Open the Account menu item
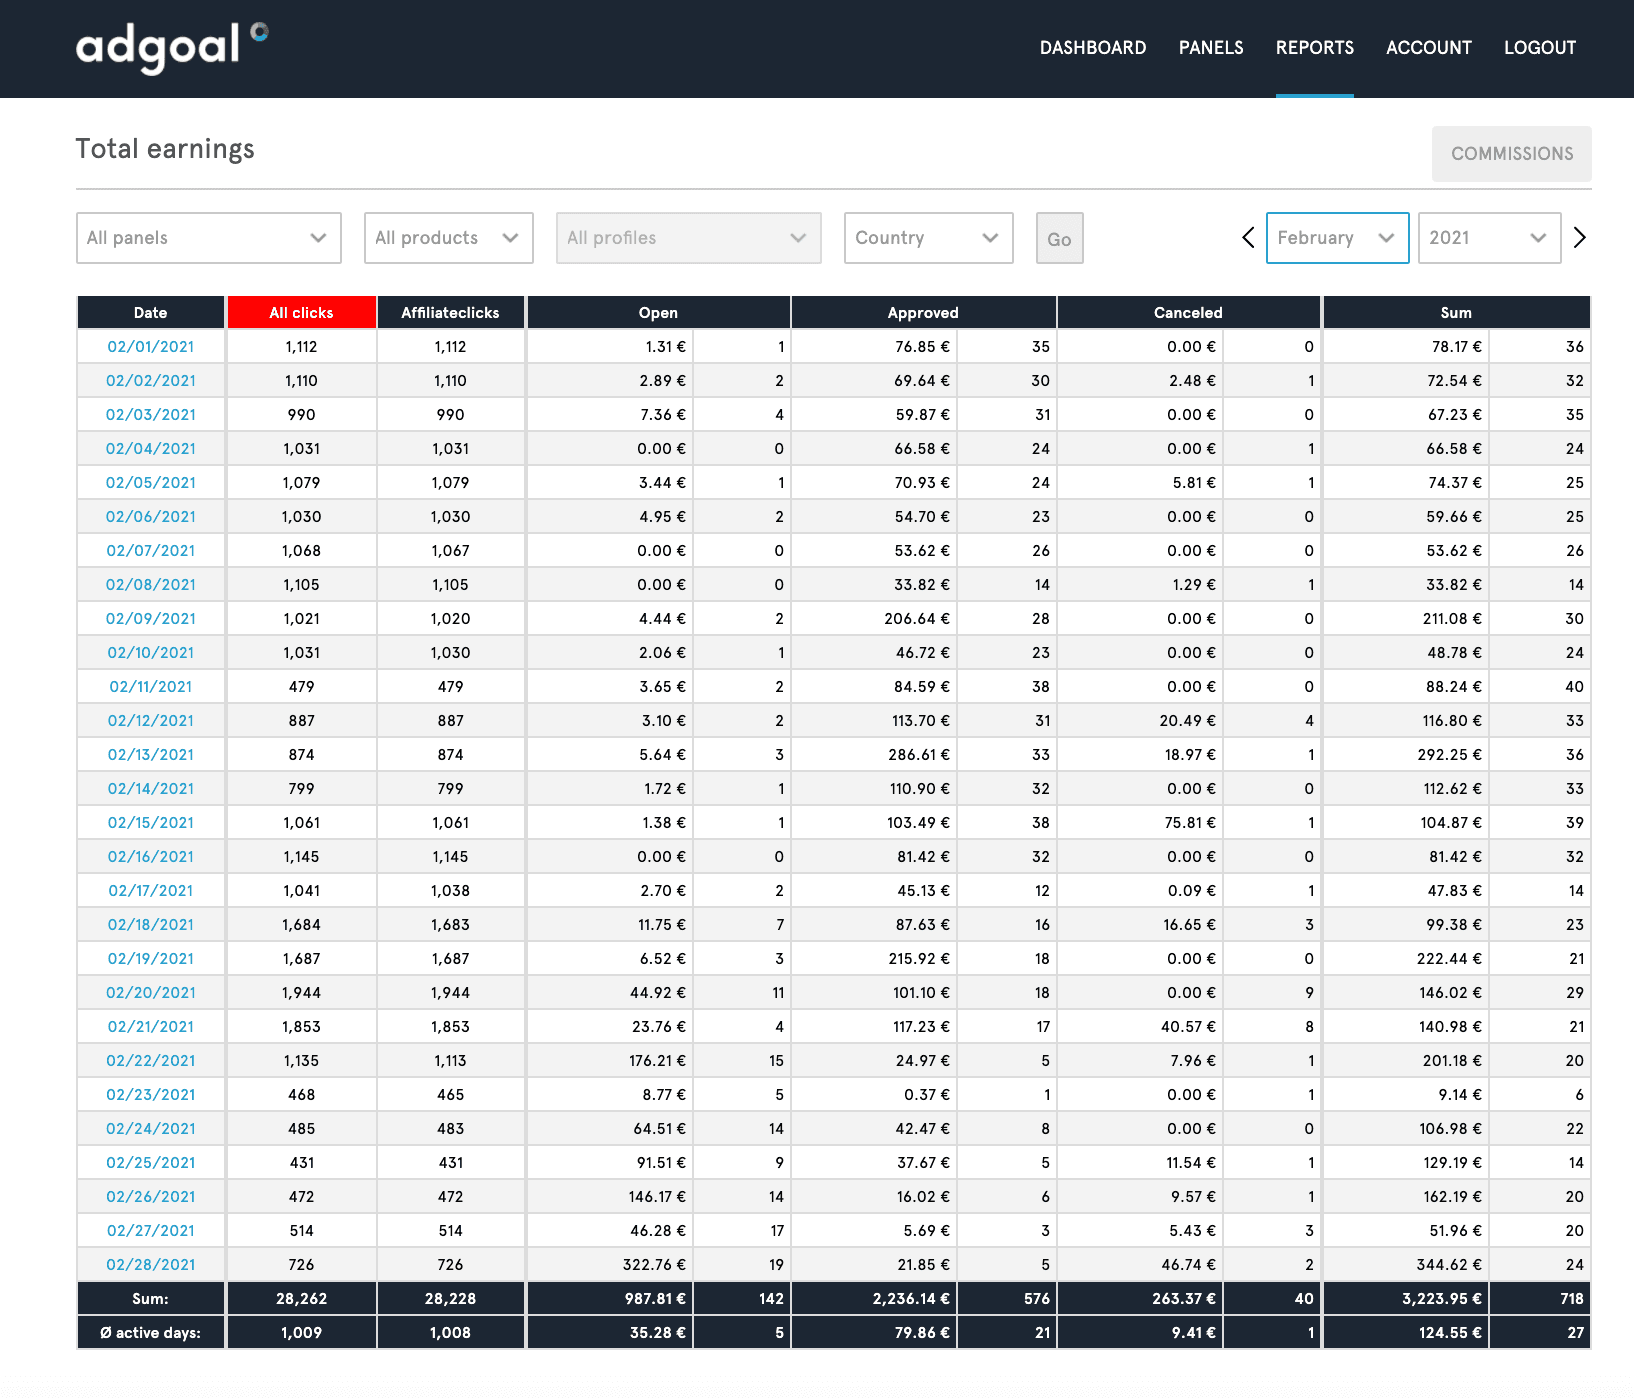Image resolution: width=1634 pixels, height=1398 pixels. point(1429,48)
